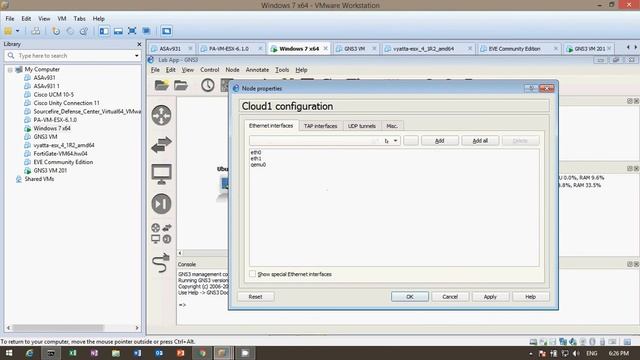
Task: Click the VMware console view icon
Action: pyautogui.click(x=166, y=31)
